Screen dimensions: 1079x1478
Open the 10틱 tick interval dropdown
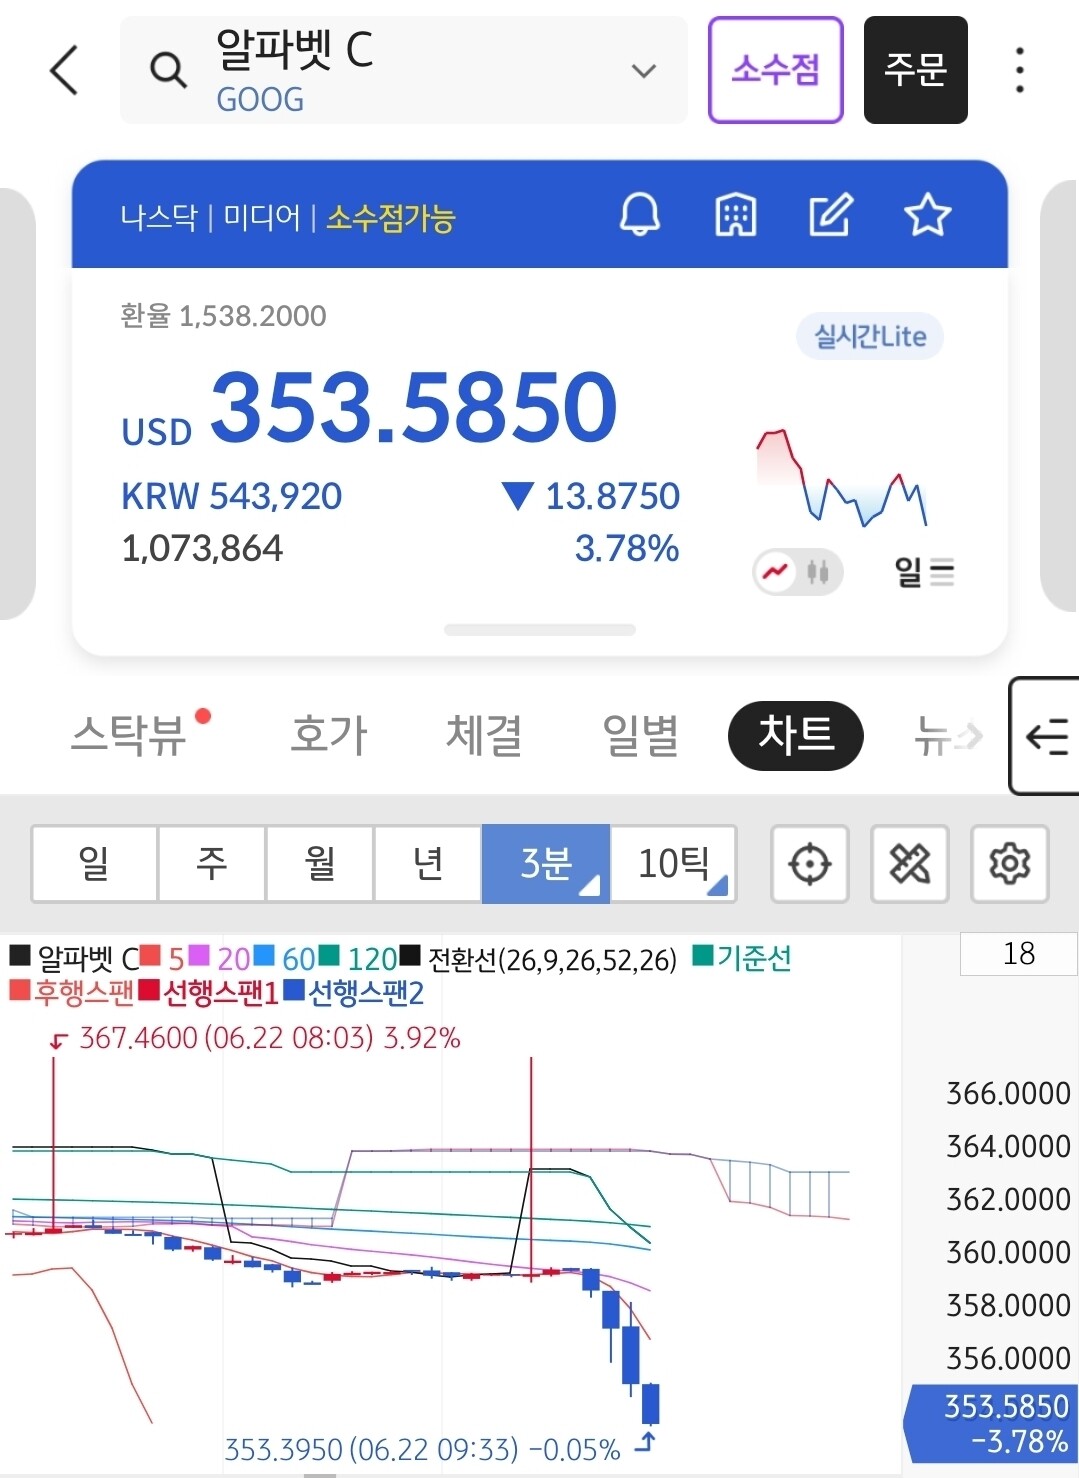click(x=673, y=863)
